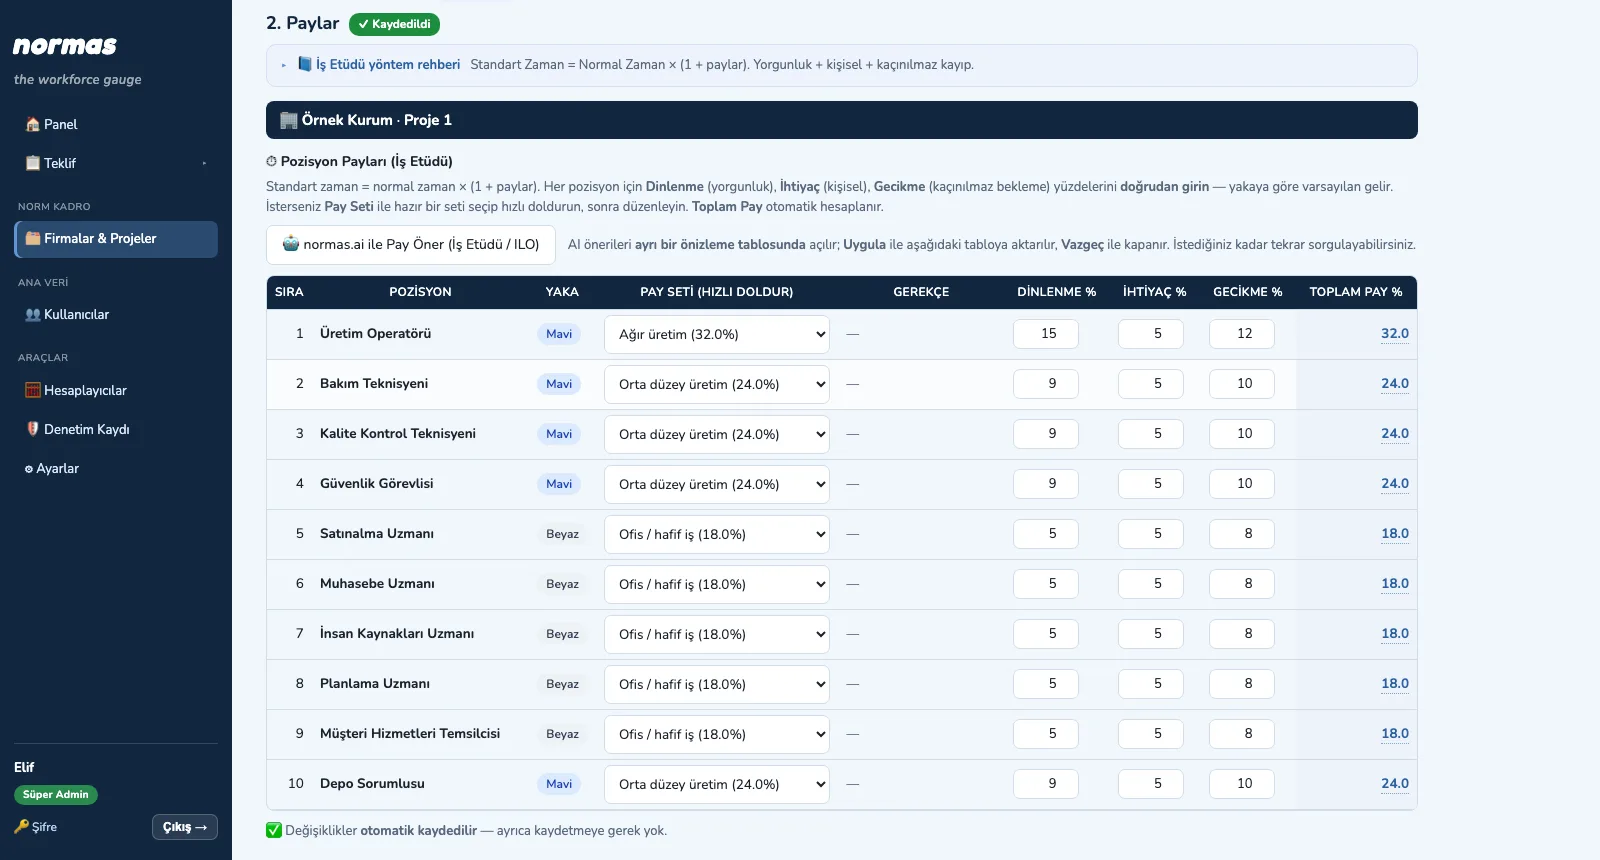The height and width of the screenshot is (860, 1600).
Task: Click the normas logo
Action: click(x=65, y=46)
